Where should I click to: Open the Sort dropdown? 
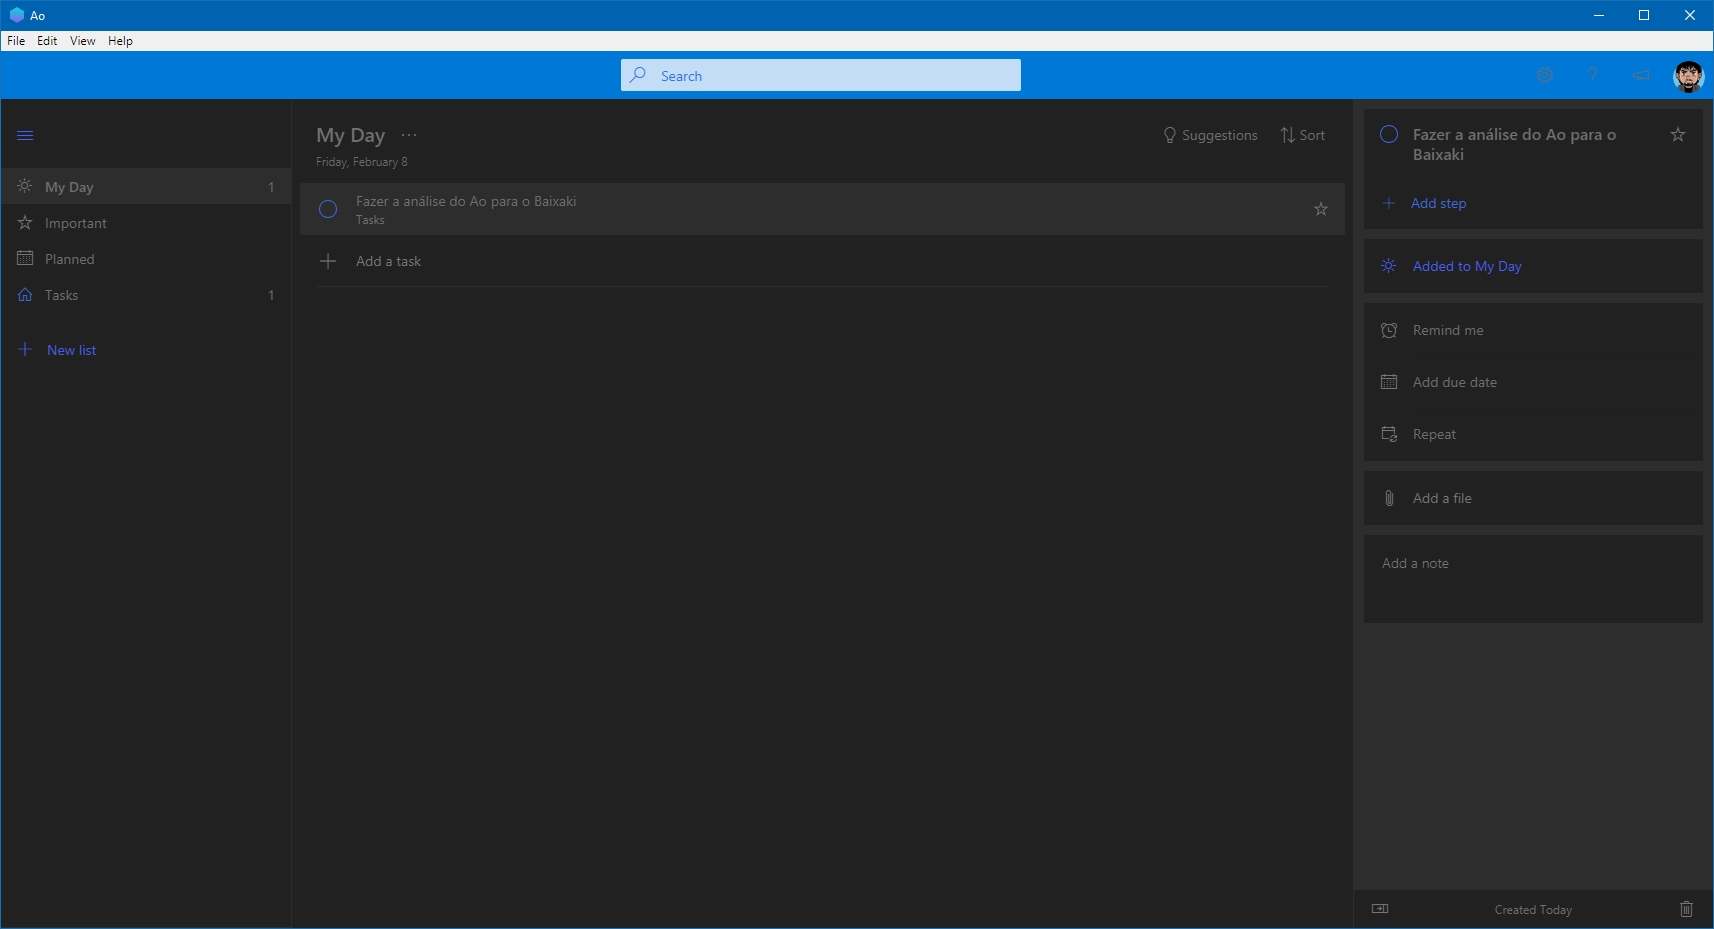(1302, 135)
